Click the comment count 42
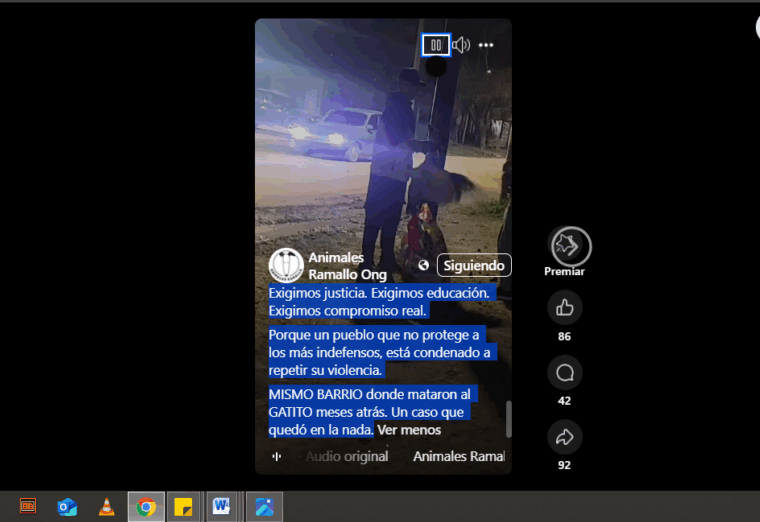 pyautogui.click(x=564, y=401)
